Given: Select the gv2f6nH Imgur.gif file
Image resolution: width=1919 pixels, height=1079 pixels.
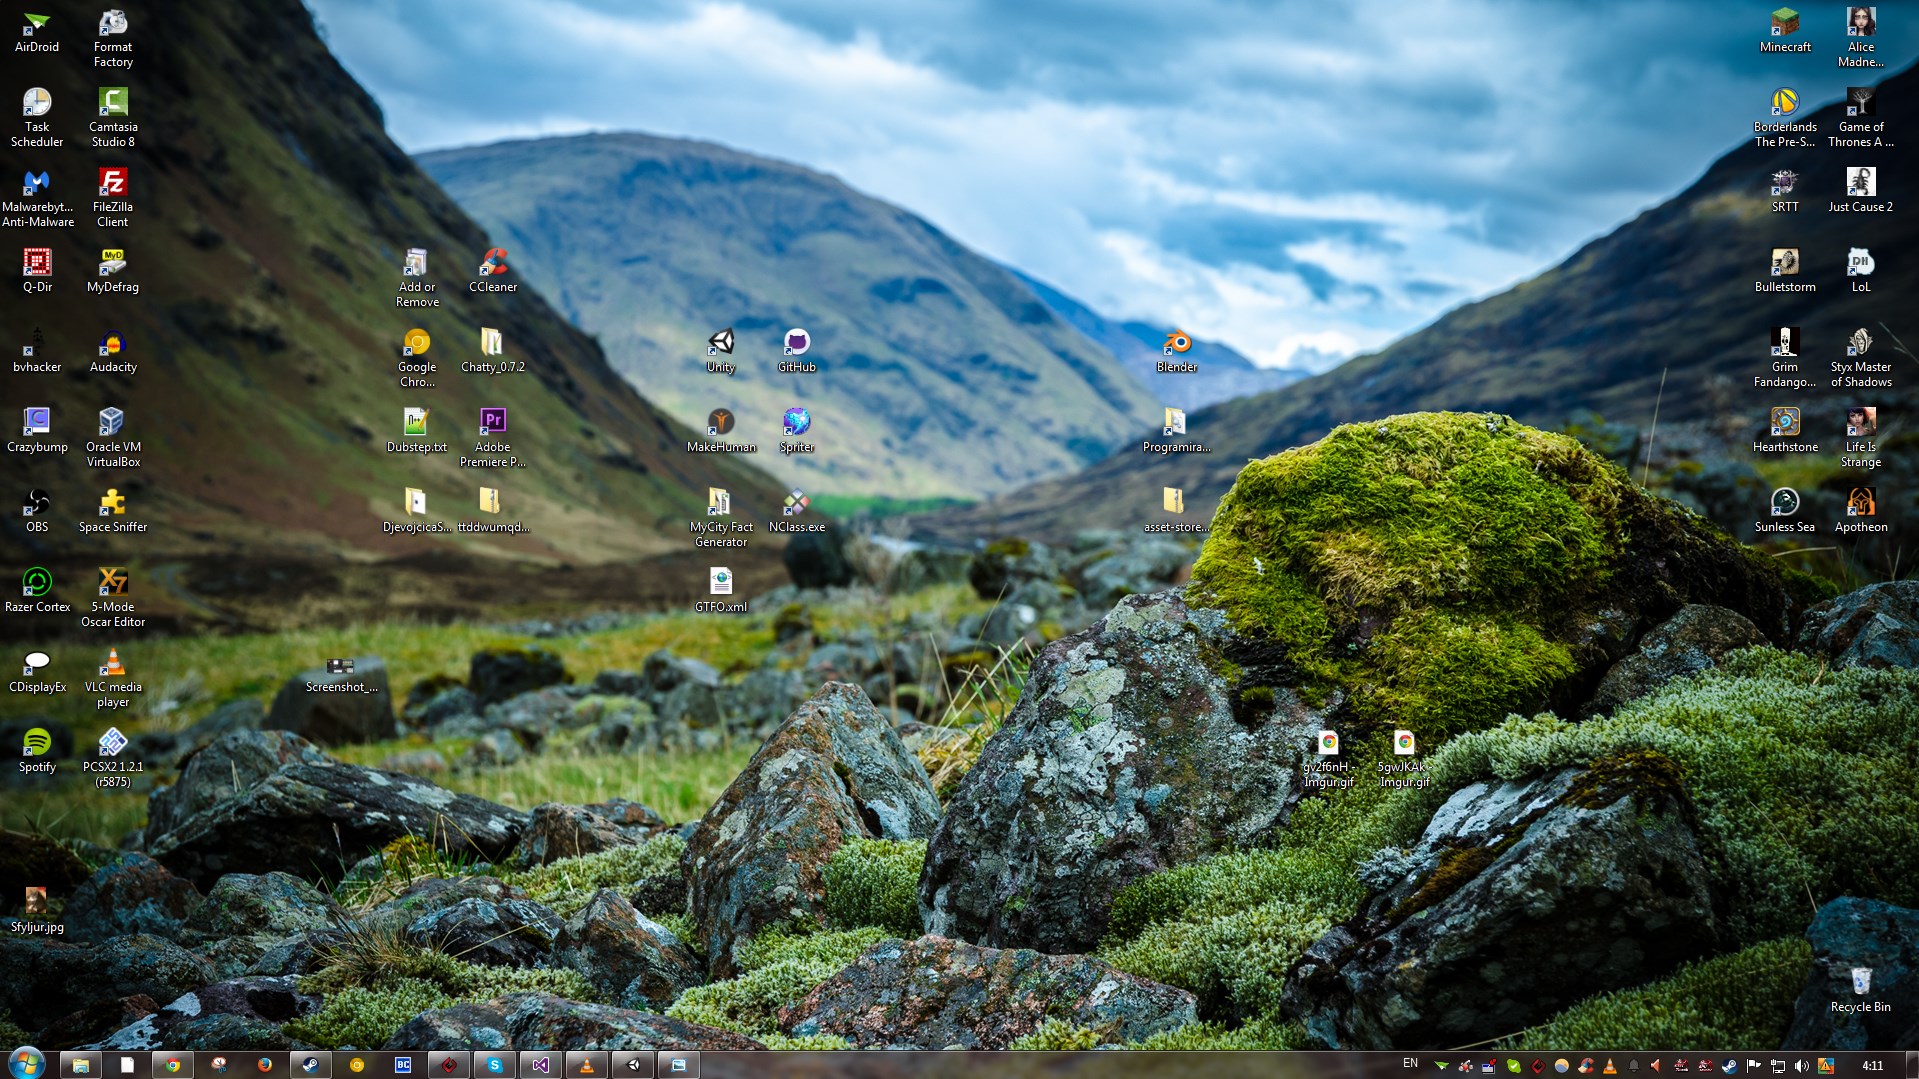Looking at the screenshot, I should tap(1329, 758).
